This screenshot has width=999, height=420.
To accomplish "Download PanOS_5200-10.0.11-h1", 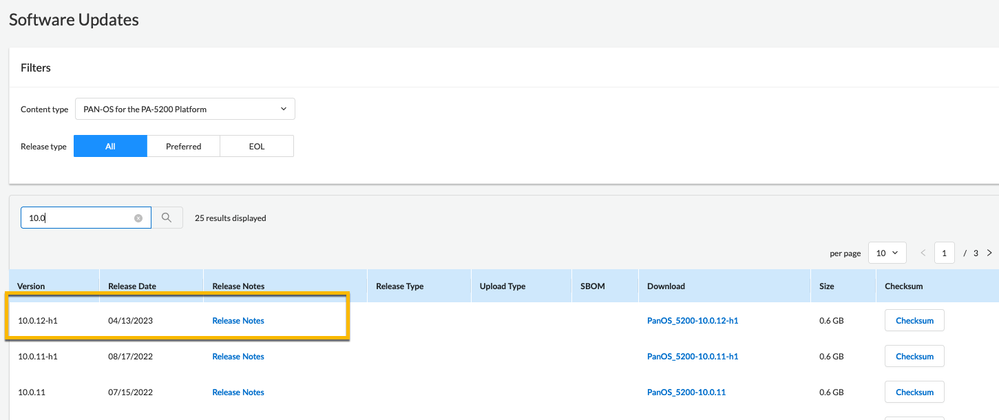I will click(692, 357).
